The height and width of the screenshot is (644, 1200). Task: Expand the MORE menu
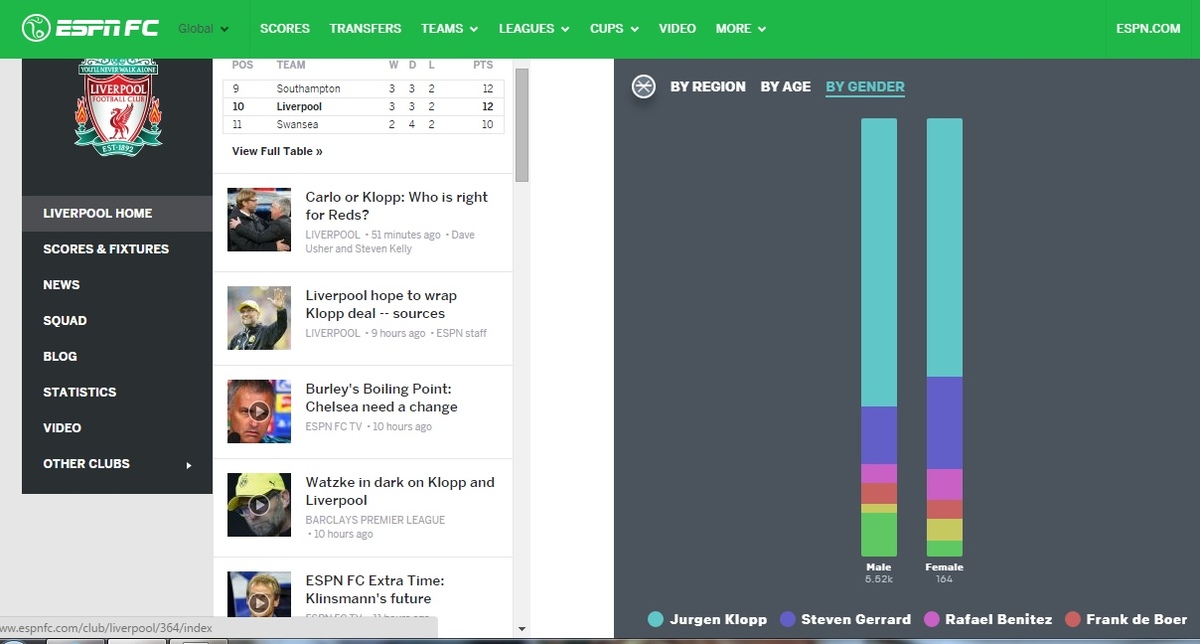(x=741, y=29)
